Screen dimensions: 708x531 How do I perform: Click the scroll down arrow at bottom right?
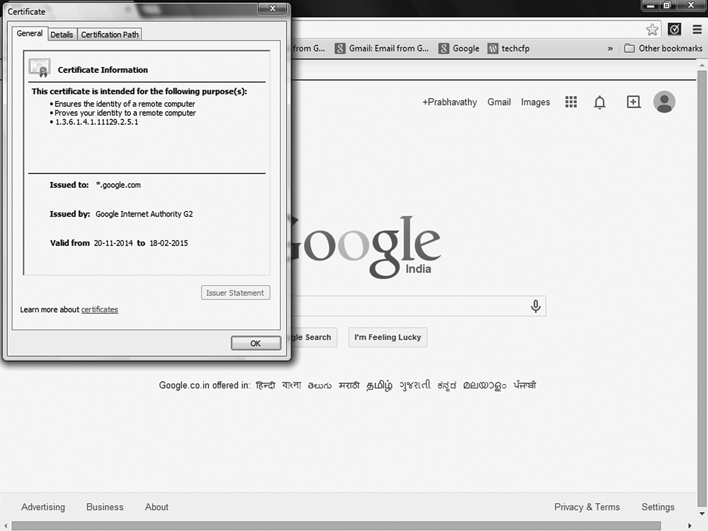click(x=702, y=514)
